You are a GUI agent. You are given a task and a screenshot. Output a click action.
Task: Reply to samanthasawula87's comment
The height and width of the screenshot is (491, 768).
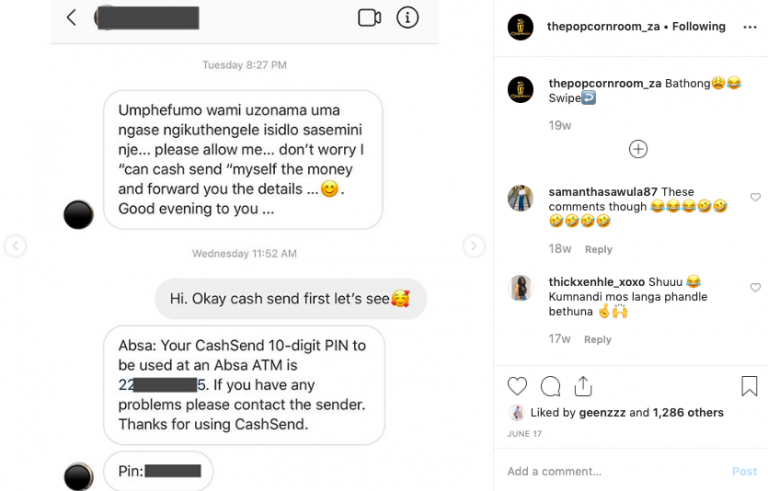(598, 249)
